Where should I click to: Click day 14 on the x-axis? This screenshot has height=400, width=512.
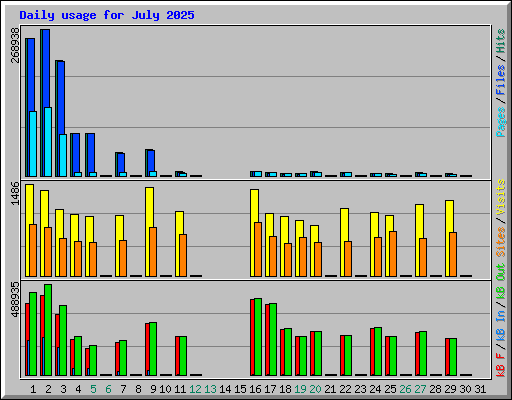coord(225,389)
